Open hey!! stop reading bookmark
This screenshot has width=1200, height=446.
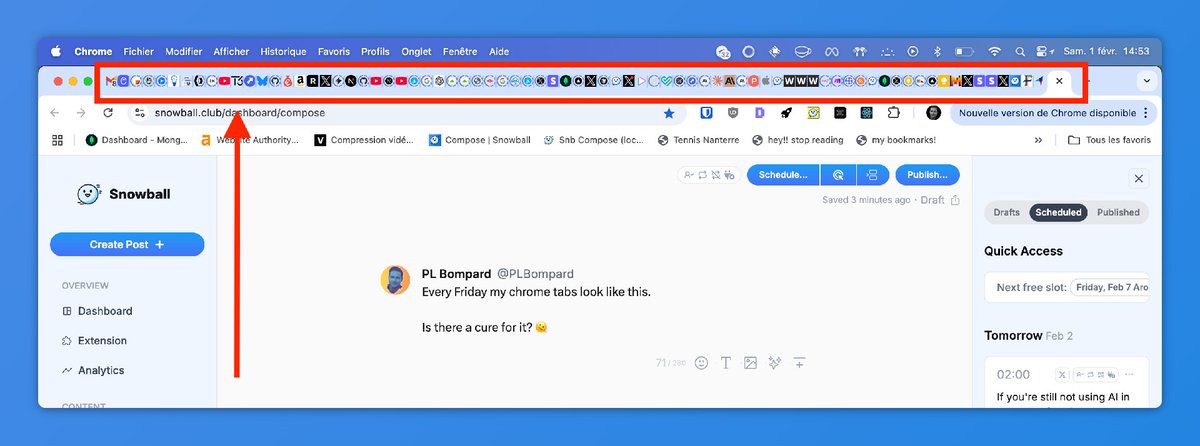point(798,140)
